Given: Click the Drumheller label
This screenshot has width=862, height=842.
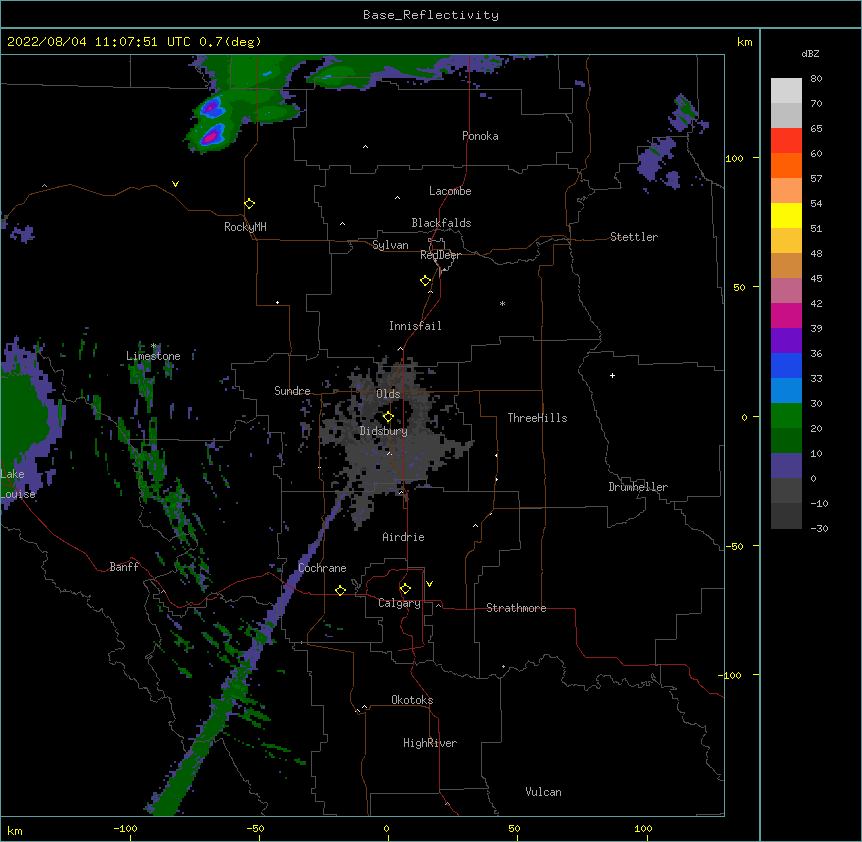Looking at the screenshot, I should 638,487.
